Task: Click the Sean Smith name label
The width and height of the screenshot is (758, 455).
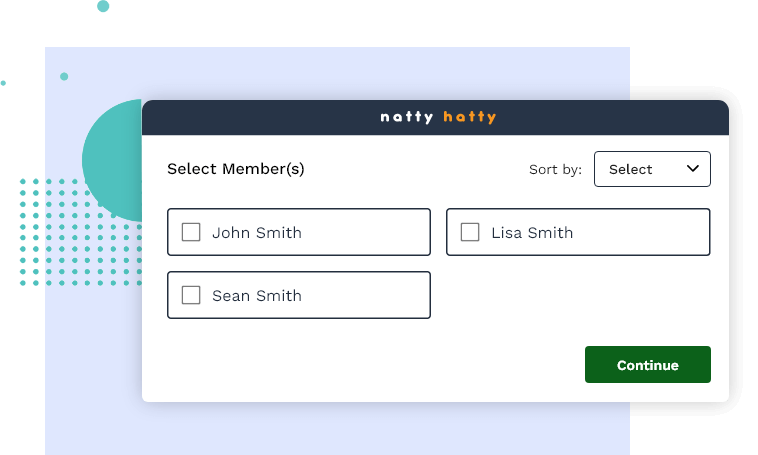Action: tap(257, 296)
